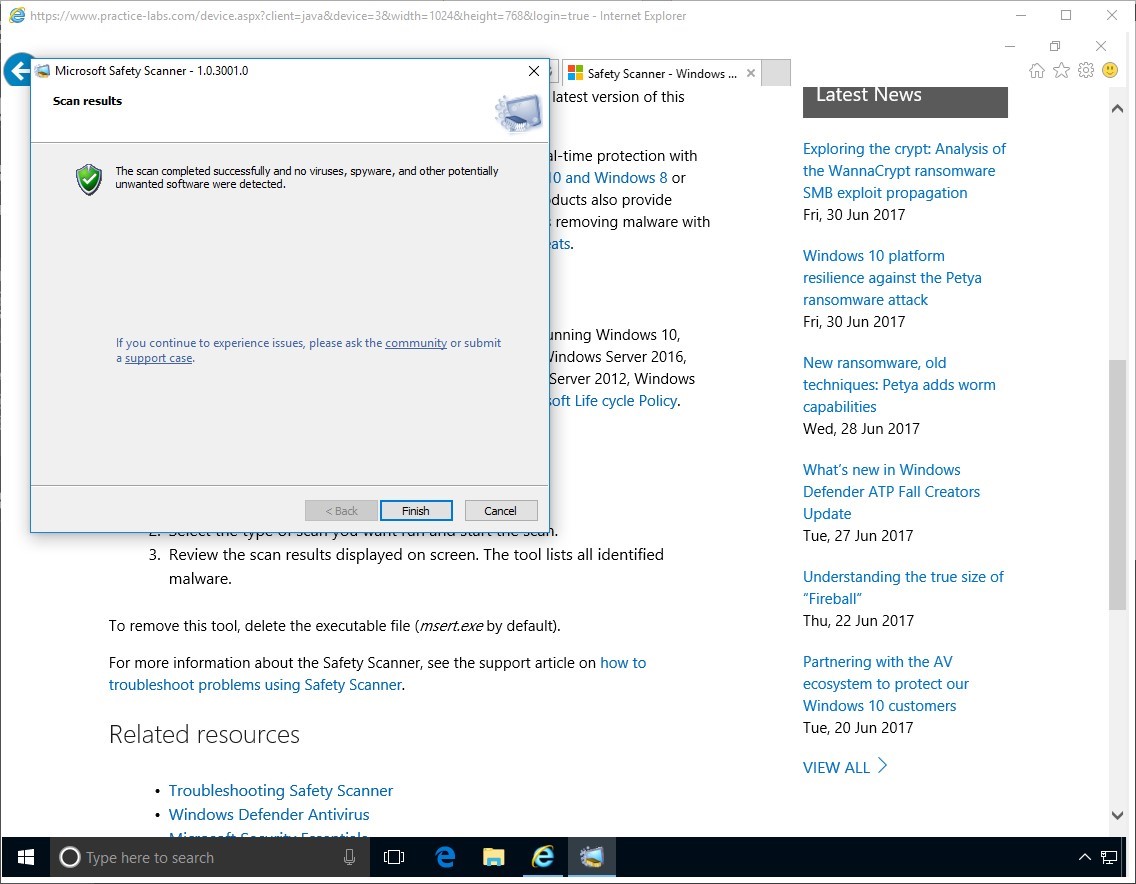
Task: Open the WannaCrypt ransomware analysis article
Action: pos(904,171)
